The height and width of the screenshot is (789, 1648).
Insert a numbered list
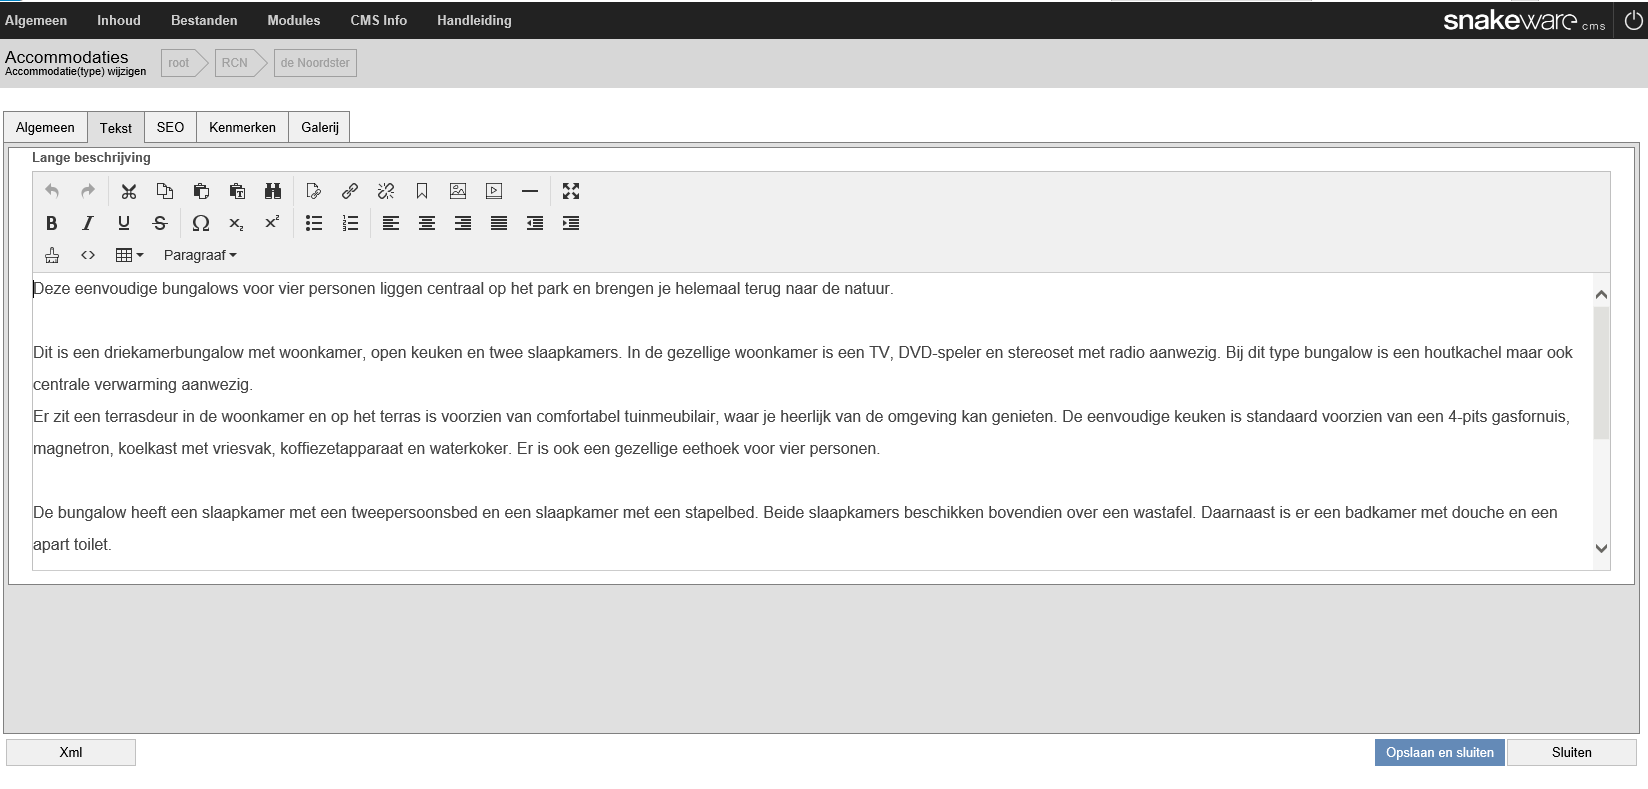pyautogui.click(x=350, y=223)
